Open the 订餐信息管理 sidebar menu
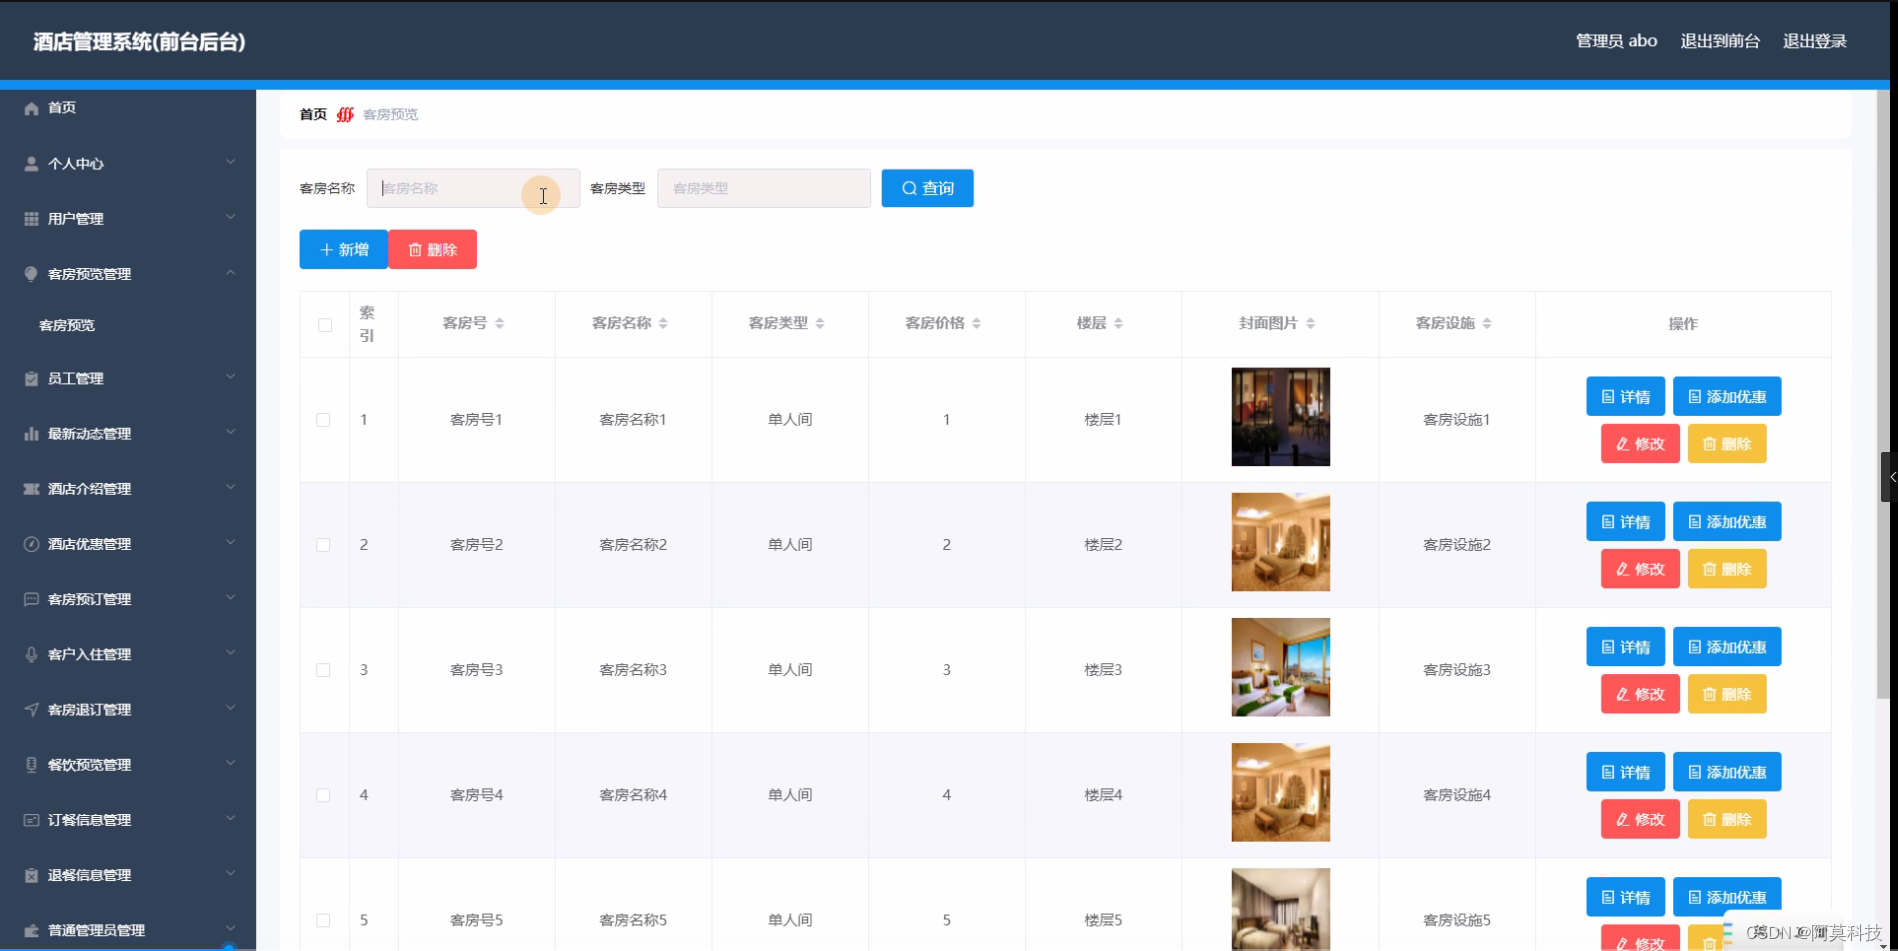The width and height of the screenshot is (1898, 951). click(x=127, y=819)
